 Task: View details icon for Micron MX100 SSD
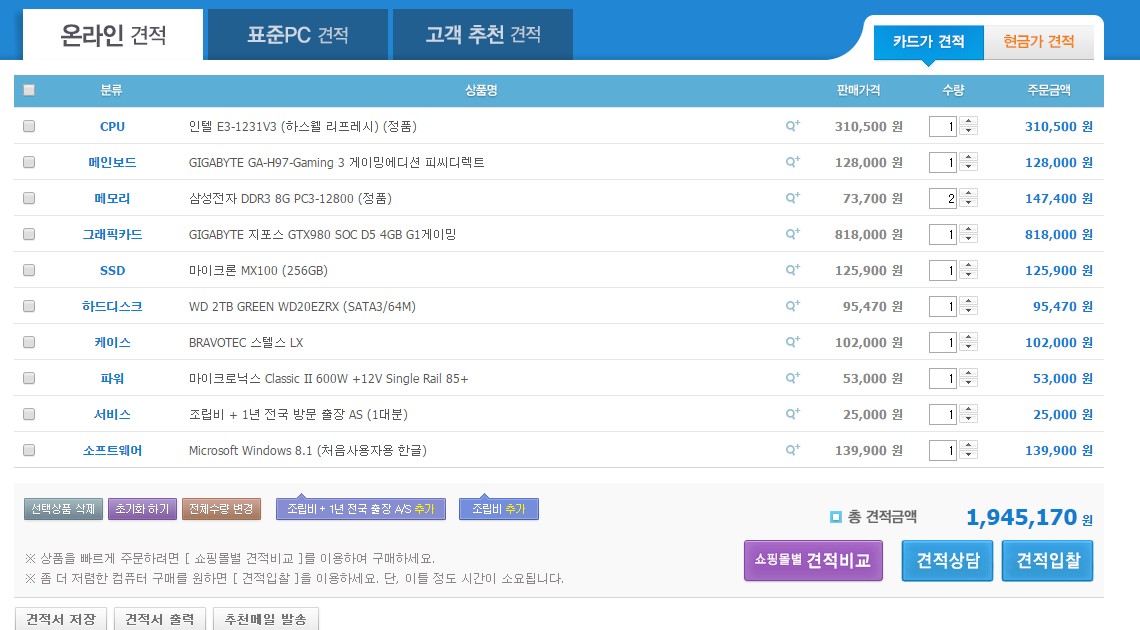pyautogui.click(x=792, y=270)
